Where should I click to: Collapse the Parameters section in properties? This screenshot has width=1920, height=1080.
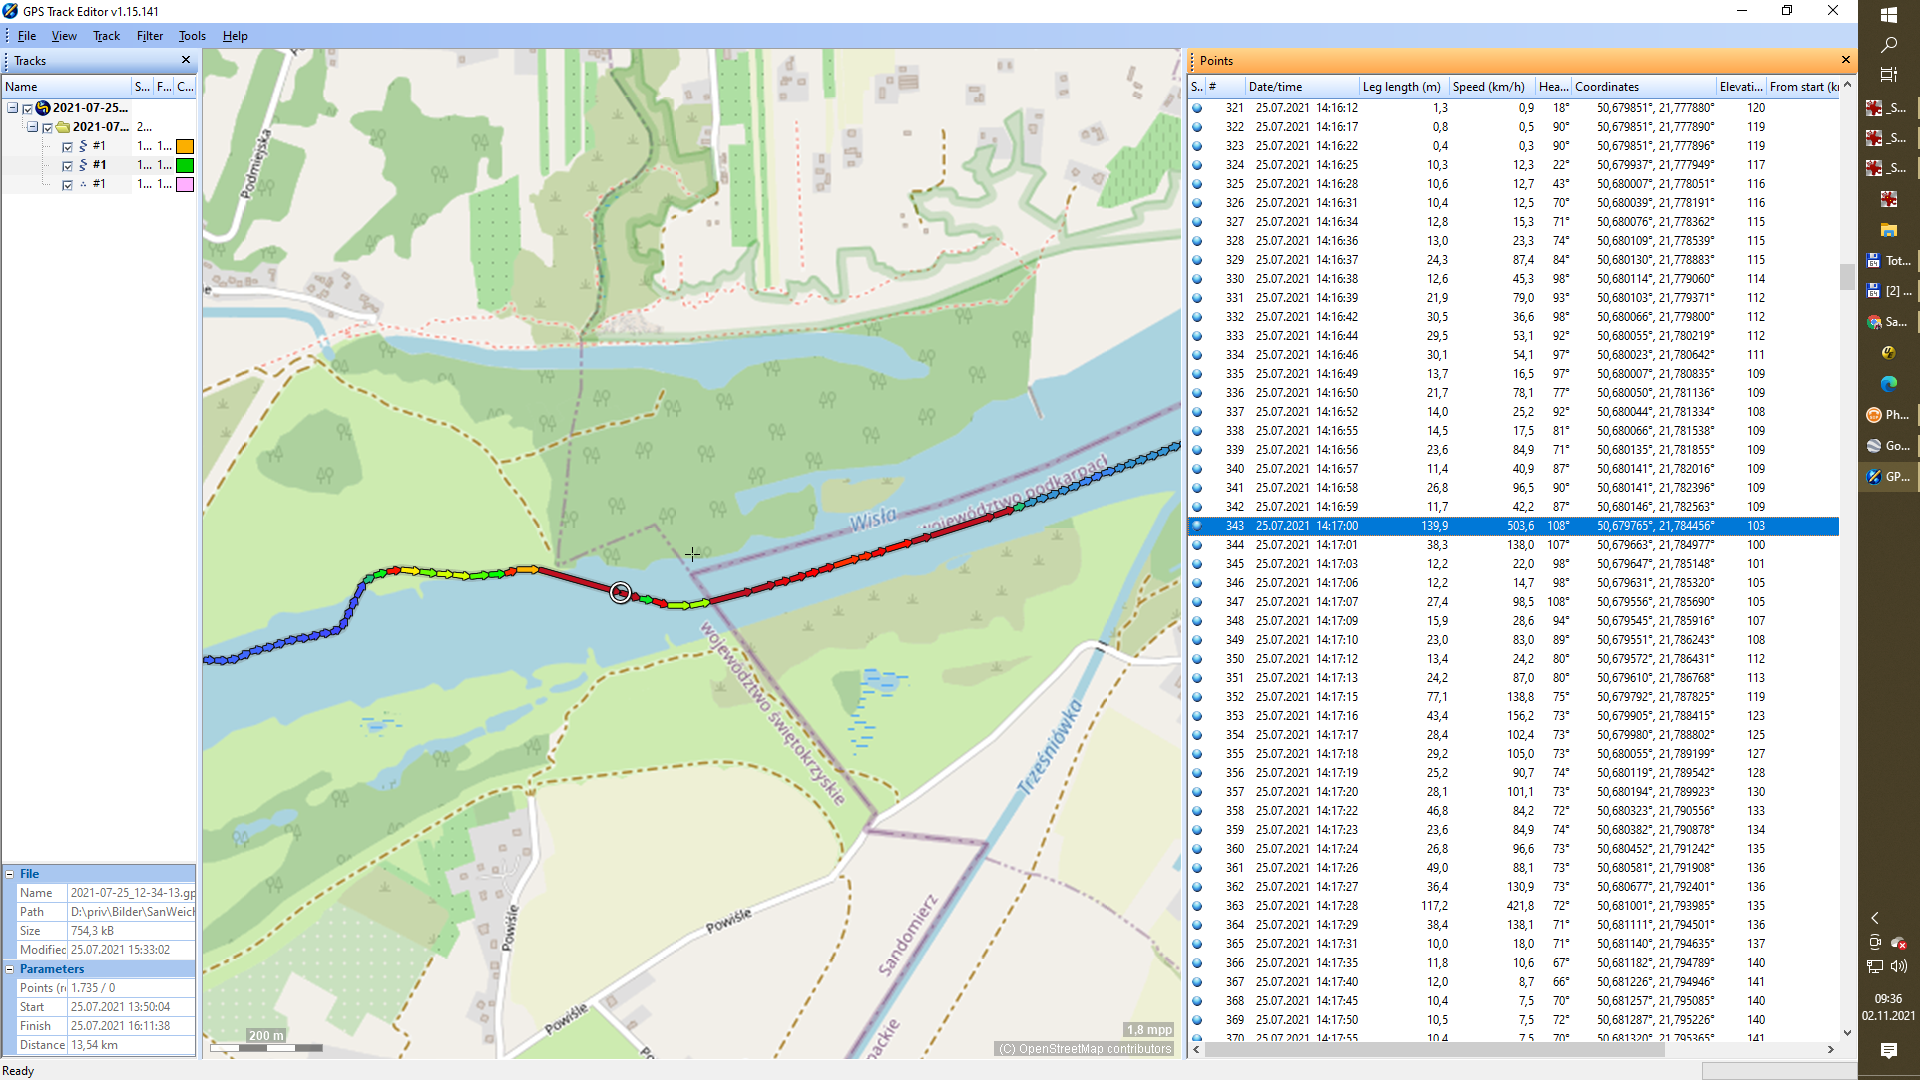pos(10,969)
